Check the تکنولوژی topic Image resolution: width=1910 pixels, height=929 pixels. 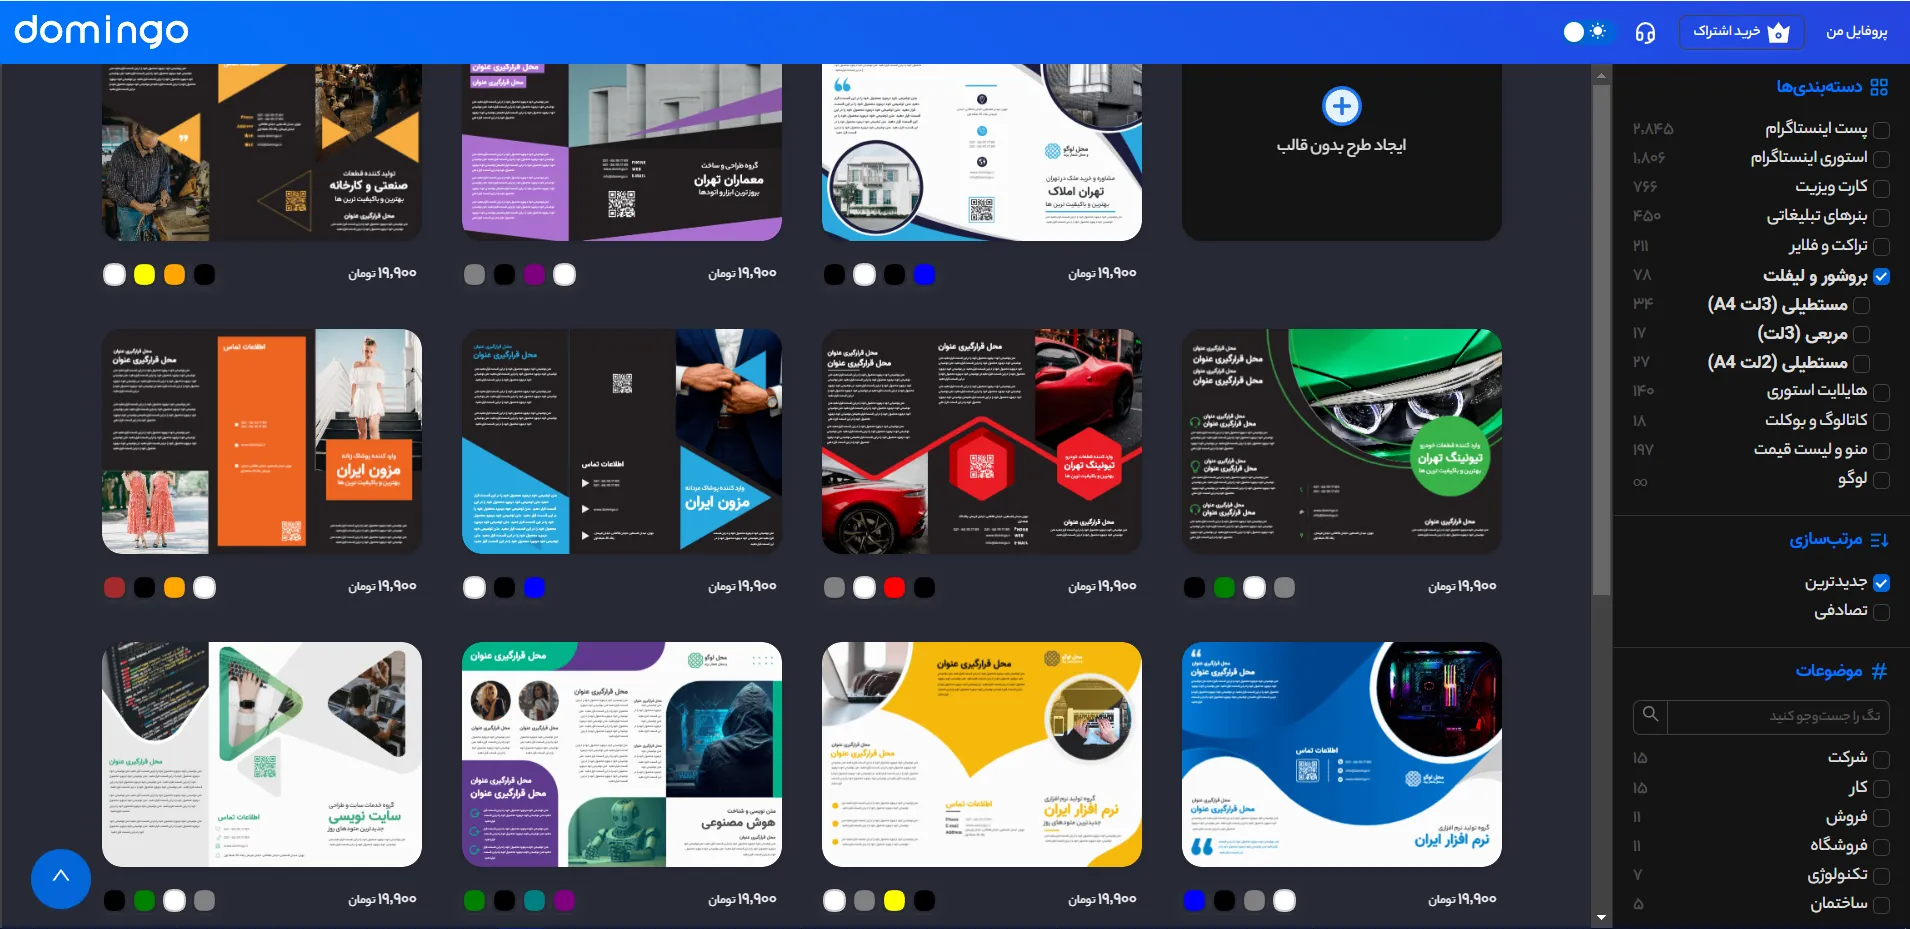click(x=1881, y=876)
